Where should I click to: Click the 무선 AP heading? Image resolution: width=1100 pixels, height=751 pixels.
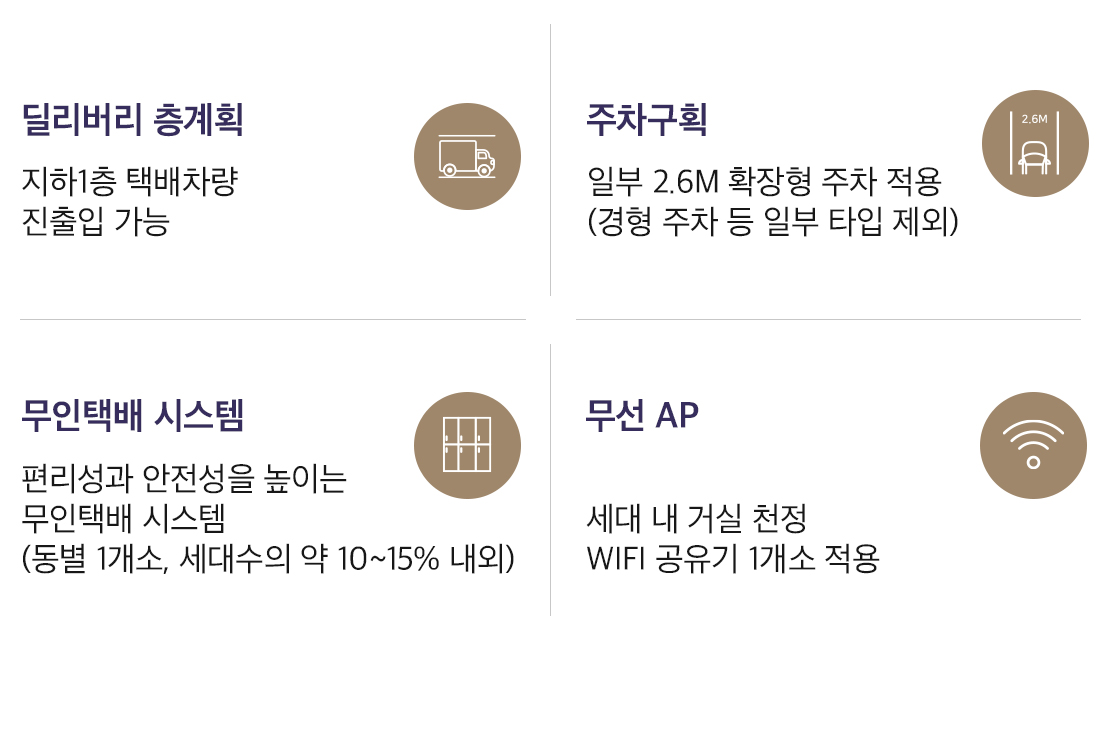(642, 414)
